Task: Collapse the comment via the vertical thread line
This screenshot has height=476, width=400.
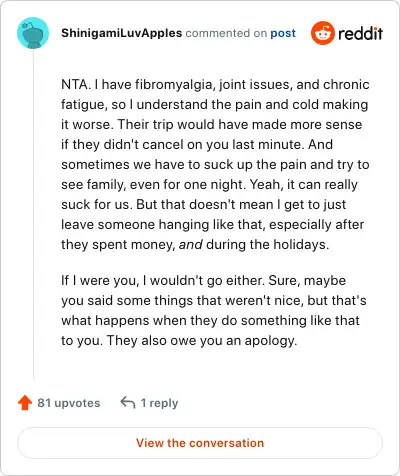Action: tap(33, 214)
